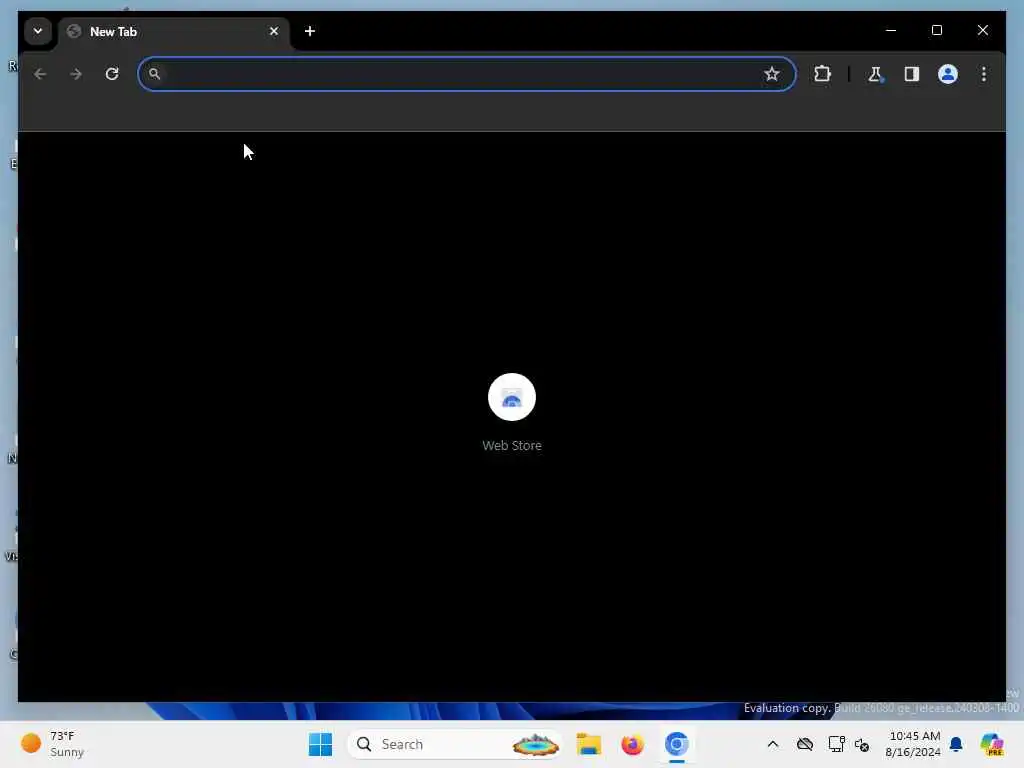Select the New Tab tab
Image resolution: width=1024 pixels, height=768 pixels.
(174, 31)
